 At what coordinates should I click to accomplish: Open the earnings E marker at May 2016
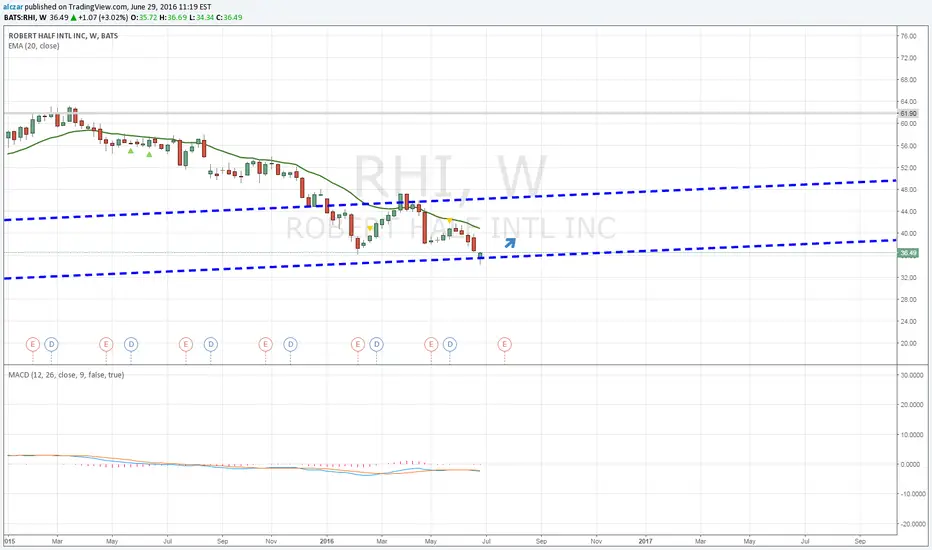pyautogui.click(x=431, y=344)
